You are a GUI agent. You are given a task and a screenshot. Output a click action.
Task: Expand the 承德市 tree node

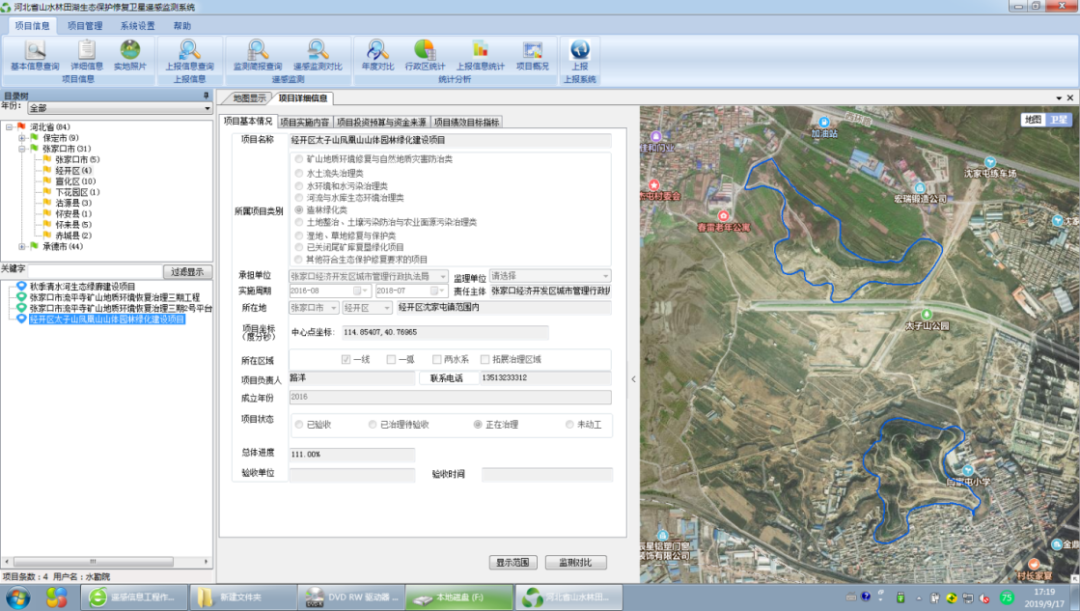coord(22,247)
